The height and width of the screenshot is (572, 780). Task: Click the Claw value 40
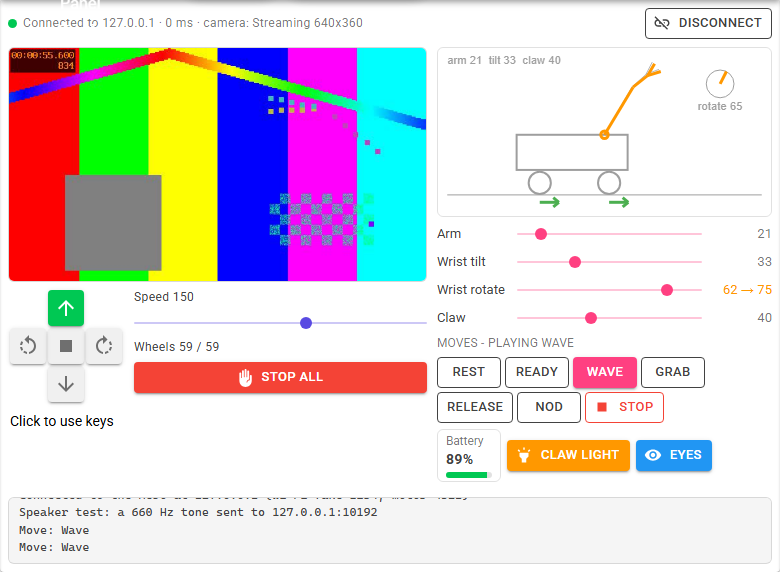point(764,318)
